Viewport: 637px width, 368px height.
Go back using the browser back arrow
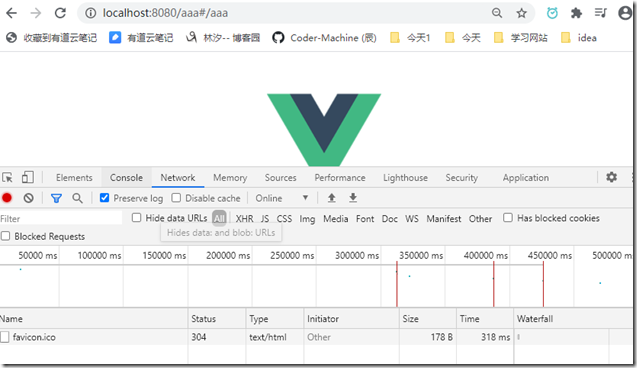(x=11, y=13)
